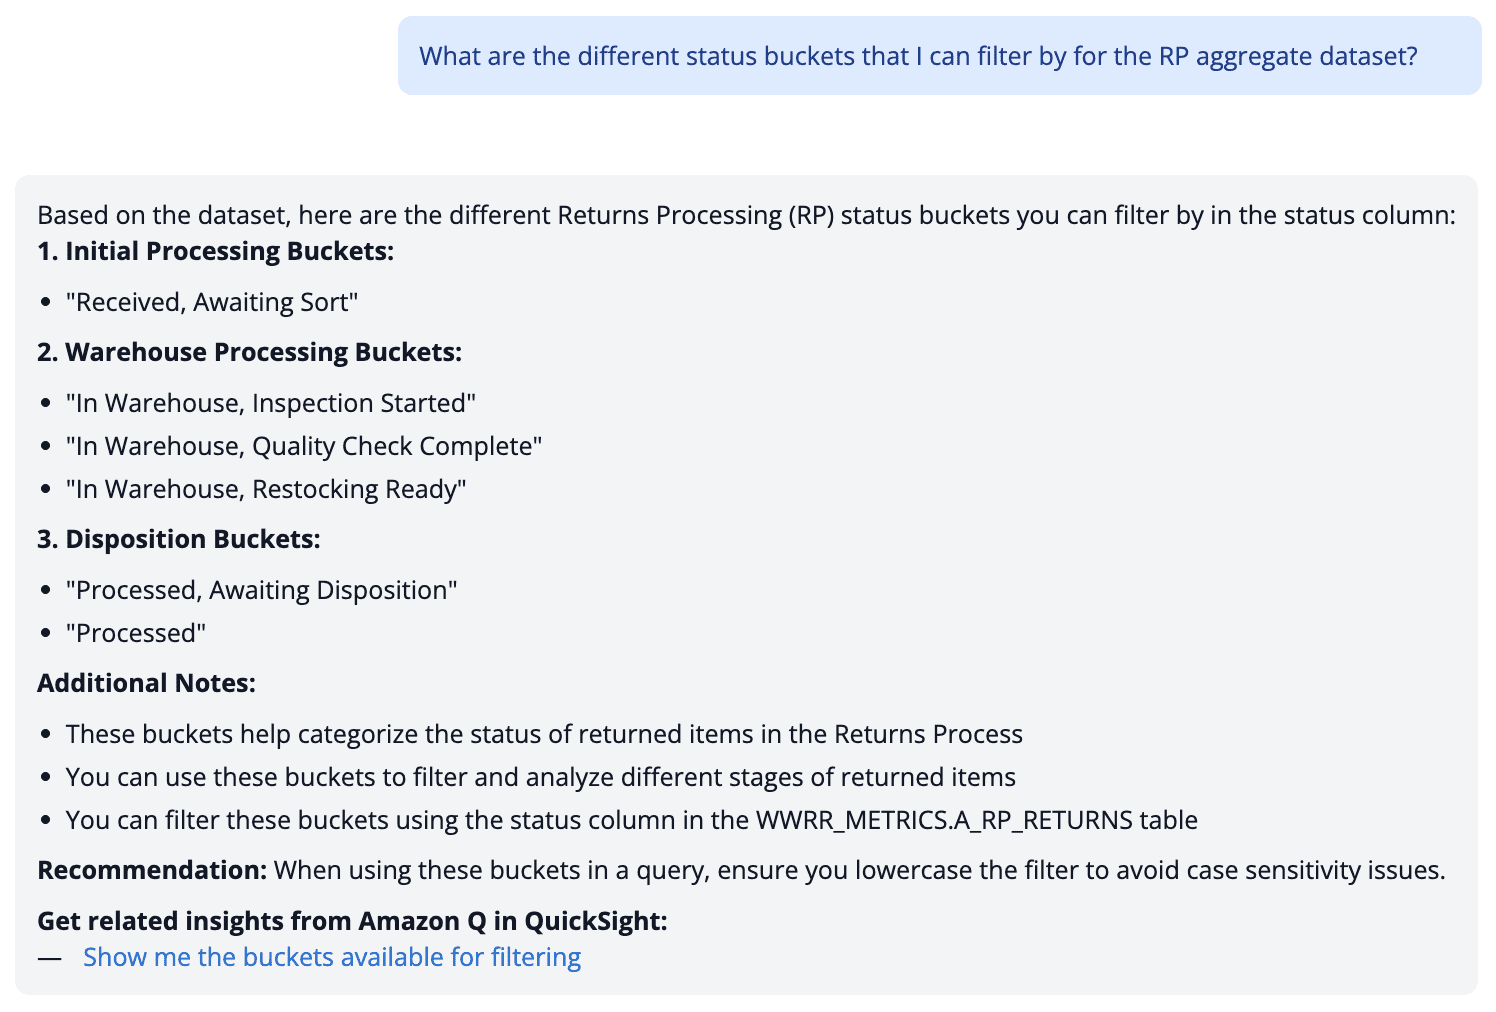Click the WWRR_METRICS.A_RP_RETURNS table name
Viewport: 1496px width, 1012px height.
949,819
